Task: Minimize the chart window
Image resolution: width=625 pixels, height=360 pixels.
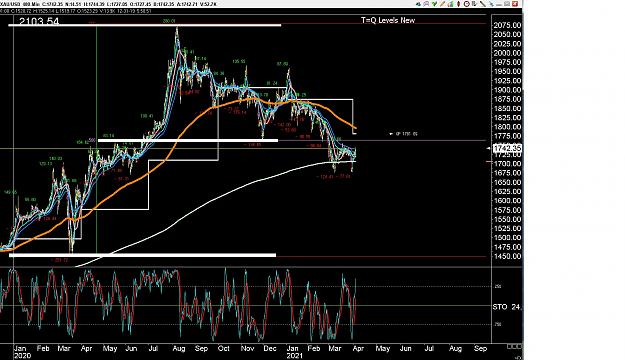Action: (499, 5)
